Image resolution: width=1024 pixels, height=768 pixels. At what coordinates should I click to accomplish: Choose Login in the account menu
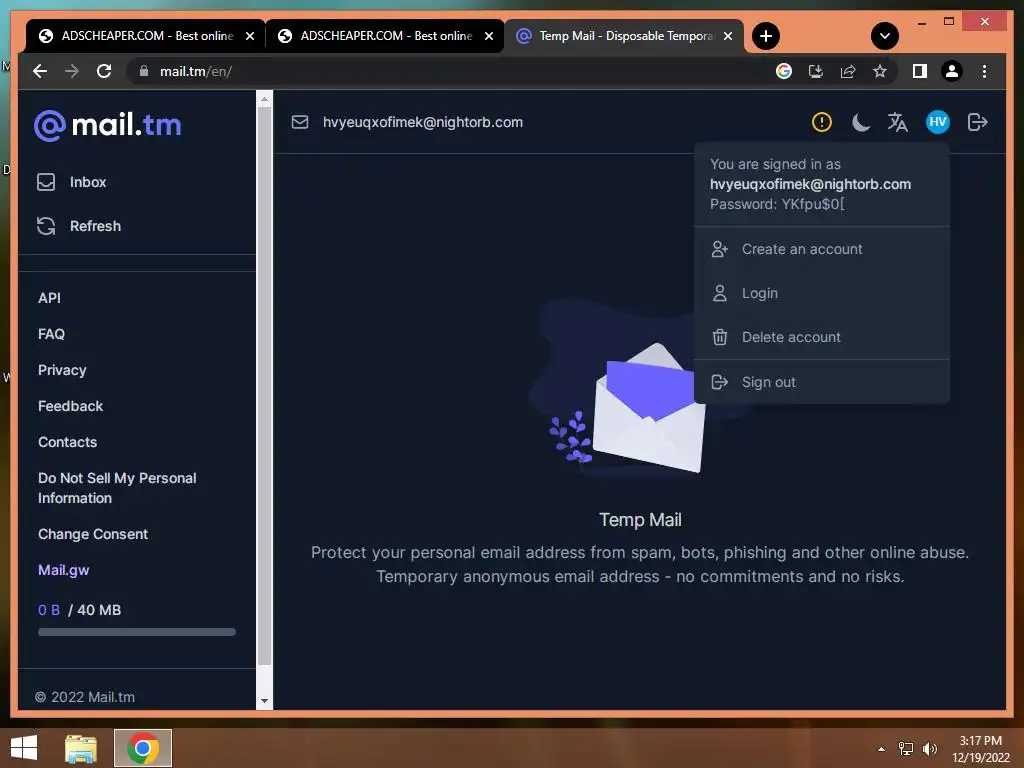click(x=822, y=293)
